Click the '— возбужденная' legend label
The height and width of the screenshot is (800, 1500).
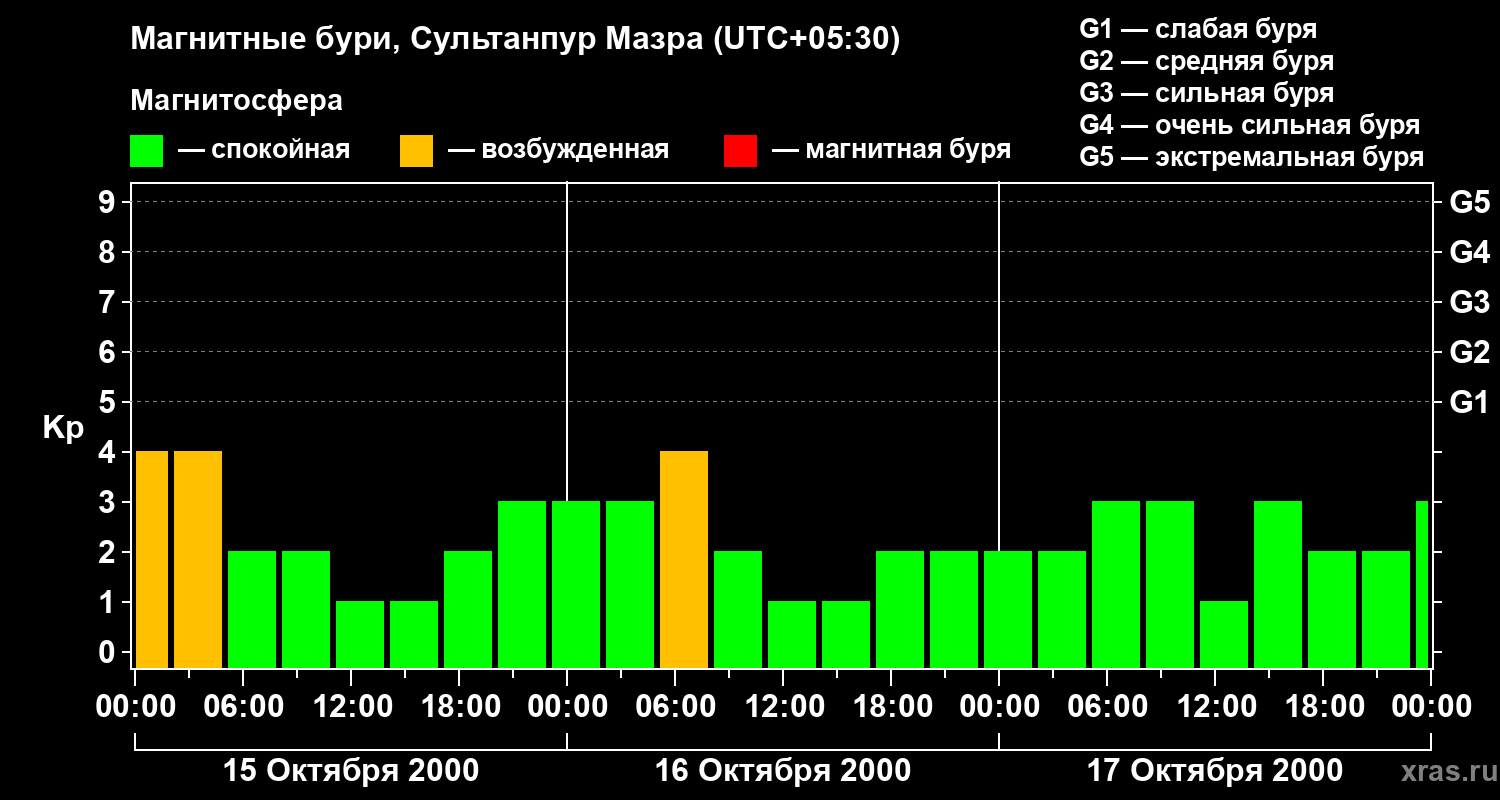click(558, 151)
